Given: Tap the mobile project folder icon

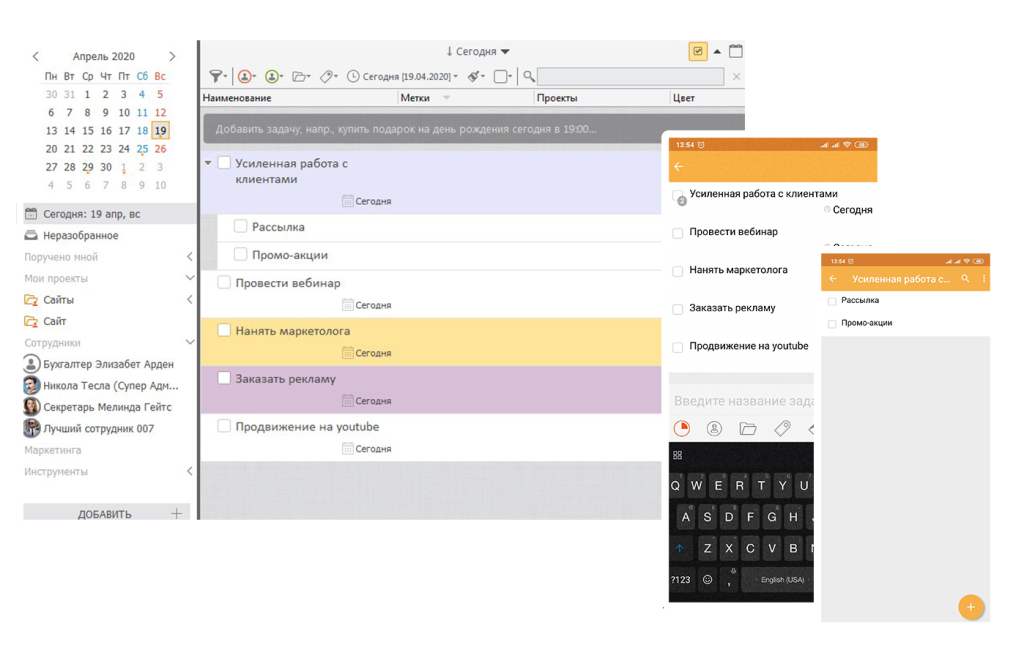Looking at the screenshot, I should click(x=748, y=428).
